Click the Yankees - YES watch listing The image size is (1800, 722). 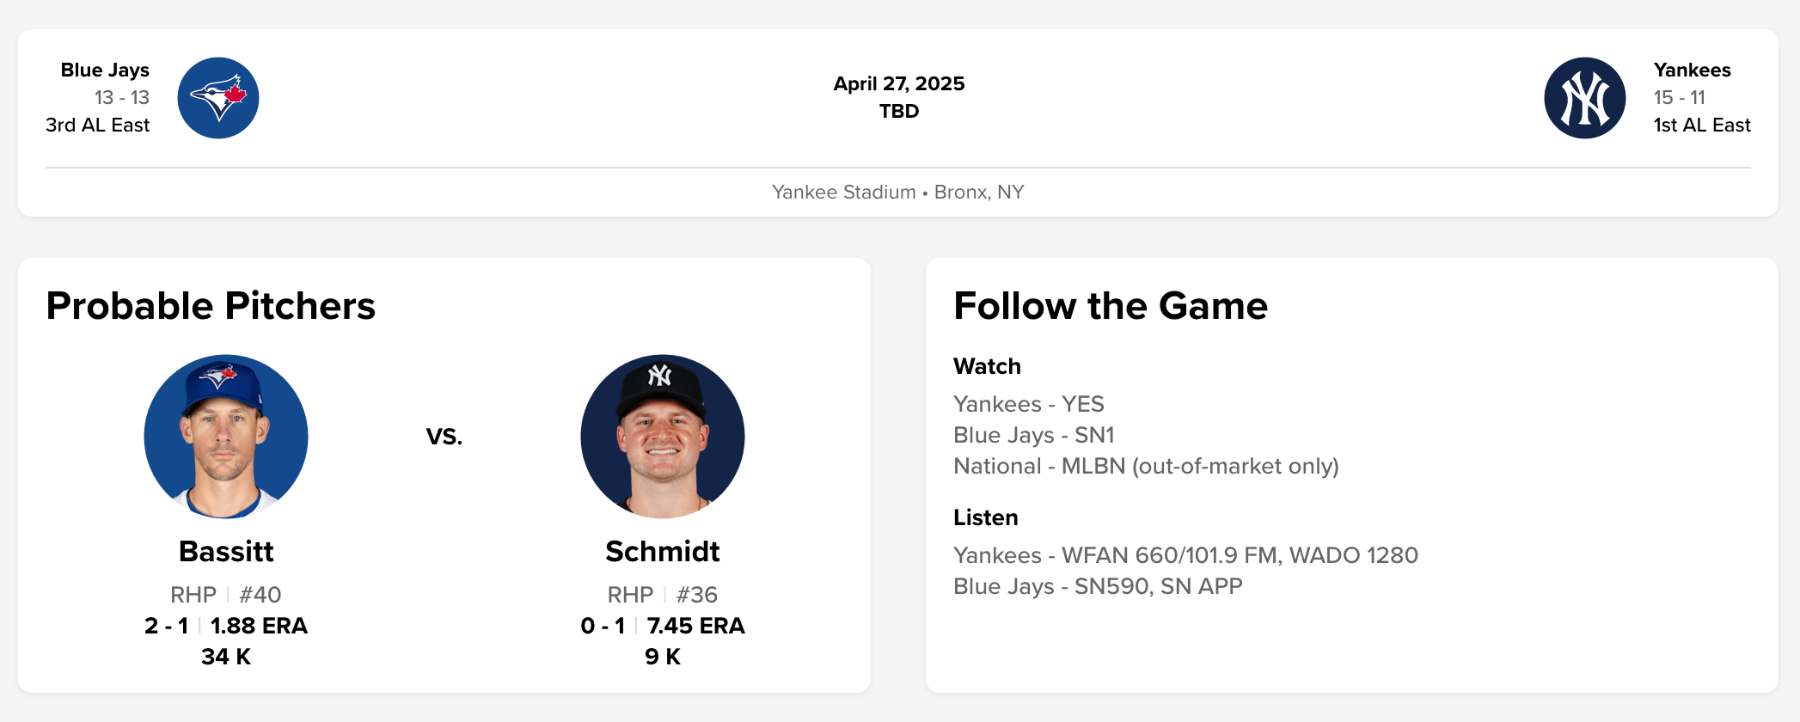[x=1028, y=404]
